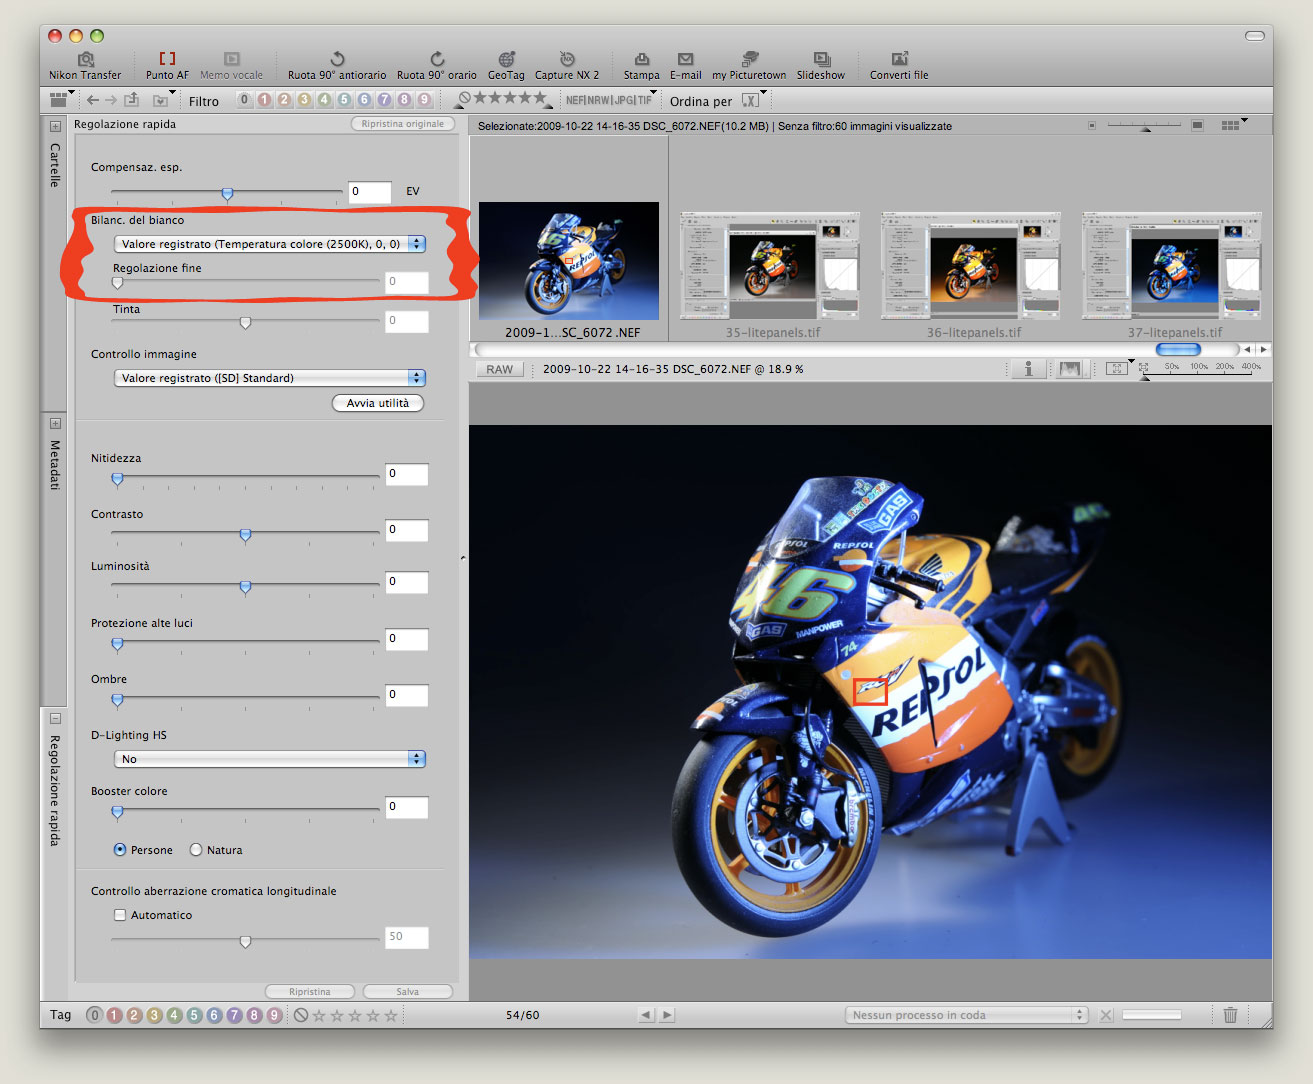Apply label 9 in the bottom Tag bar
This screenshot has height=1084, width=1313.
(274, 1015)
